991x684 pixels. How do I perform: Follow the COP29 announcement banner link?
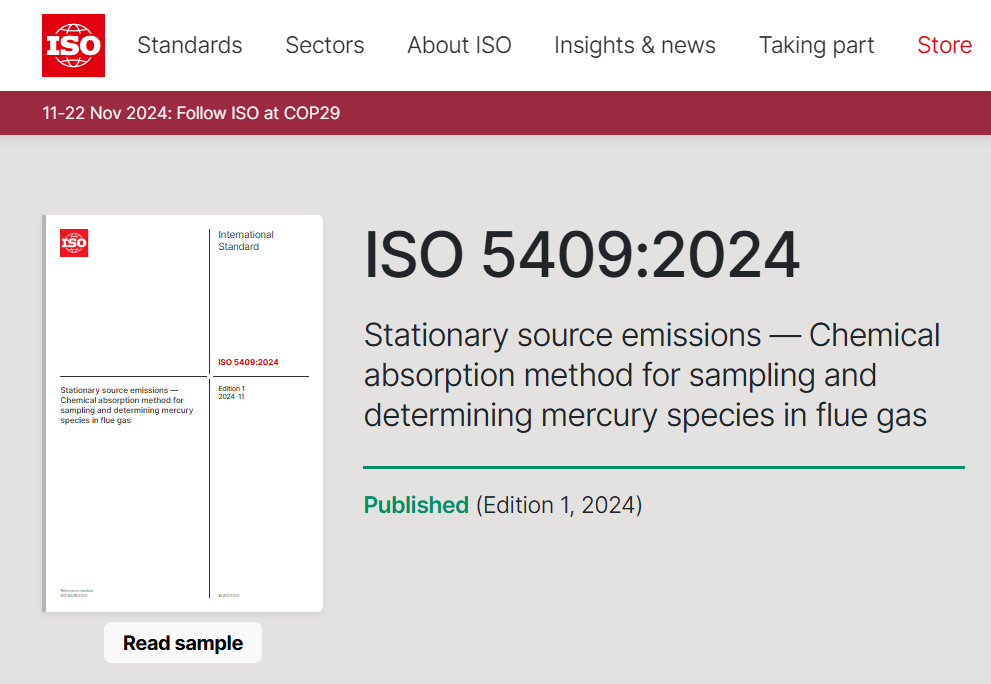(x=191, y=113)
